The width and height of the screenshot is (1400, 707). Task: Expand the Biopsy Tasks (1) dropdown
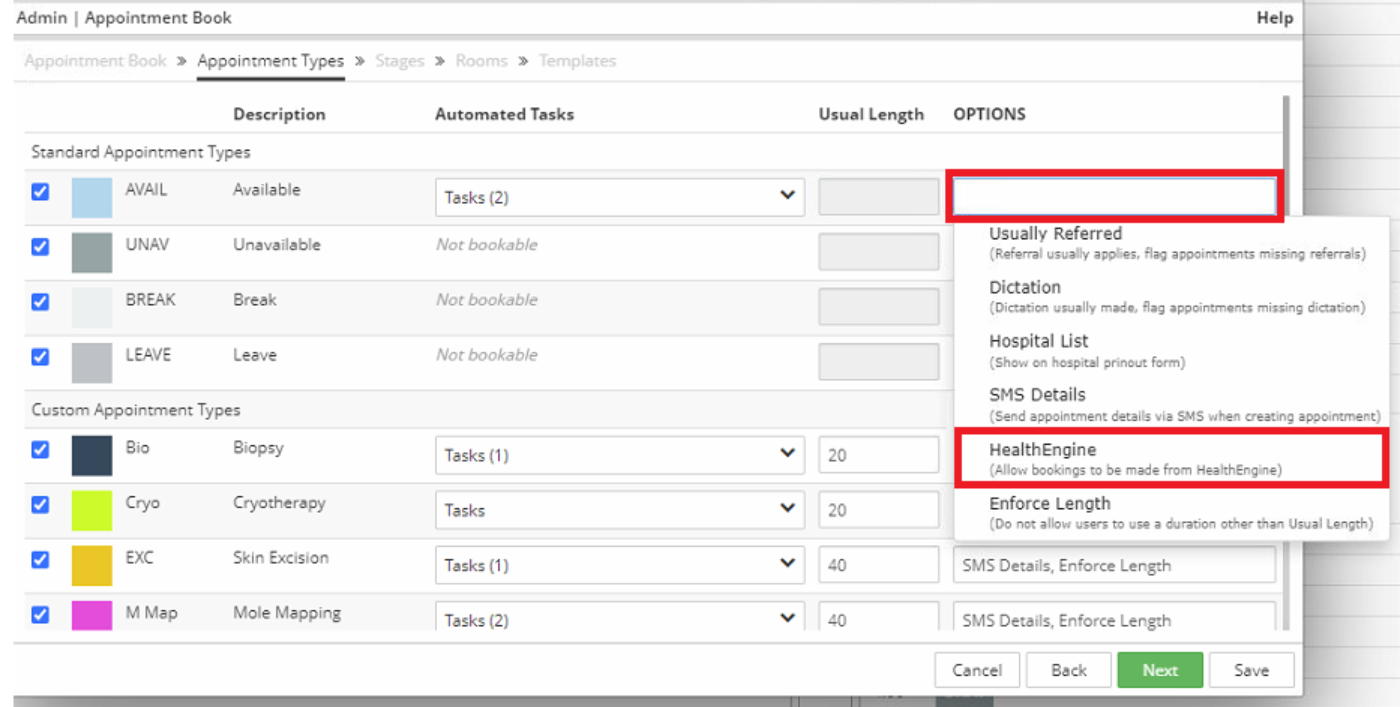click(x=619, y=455)
